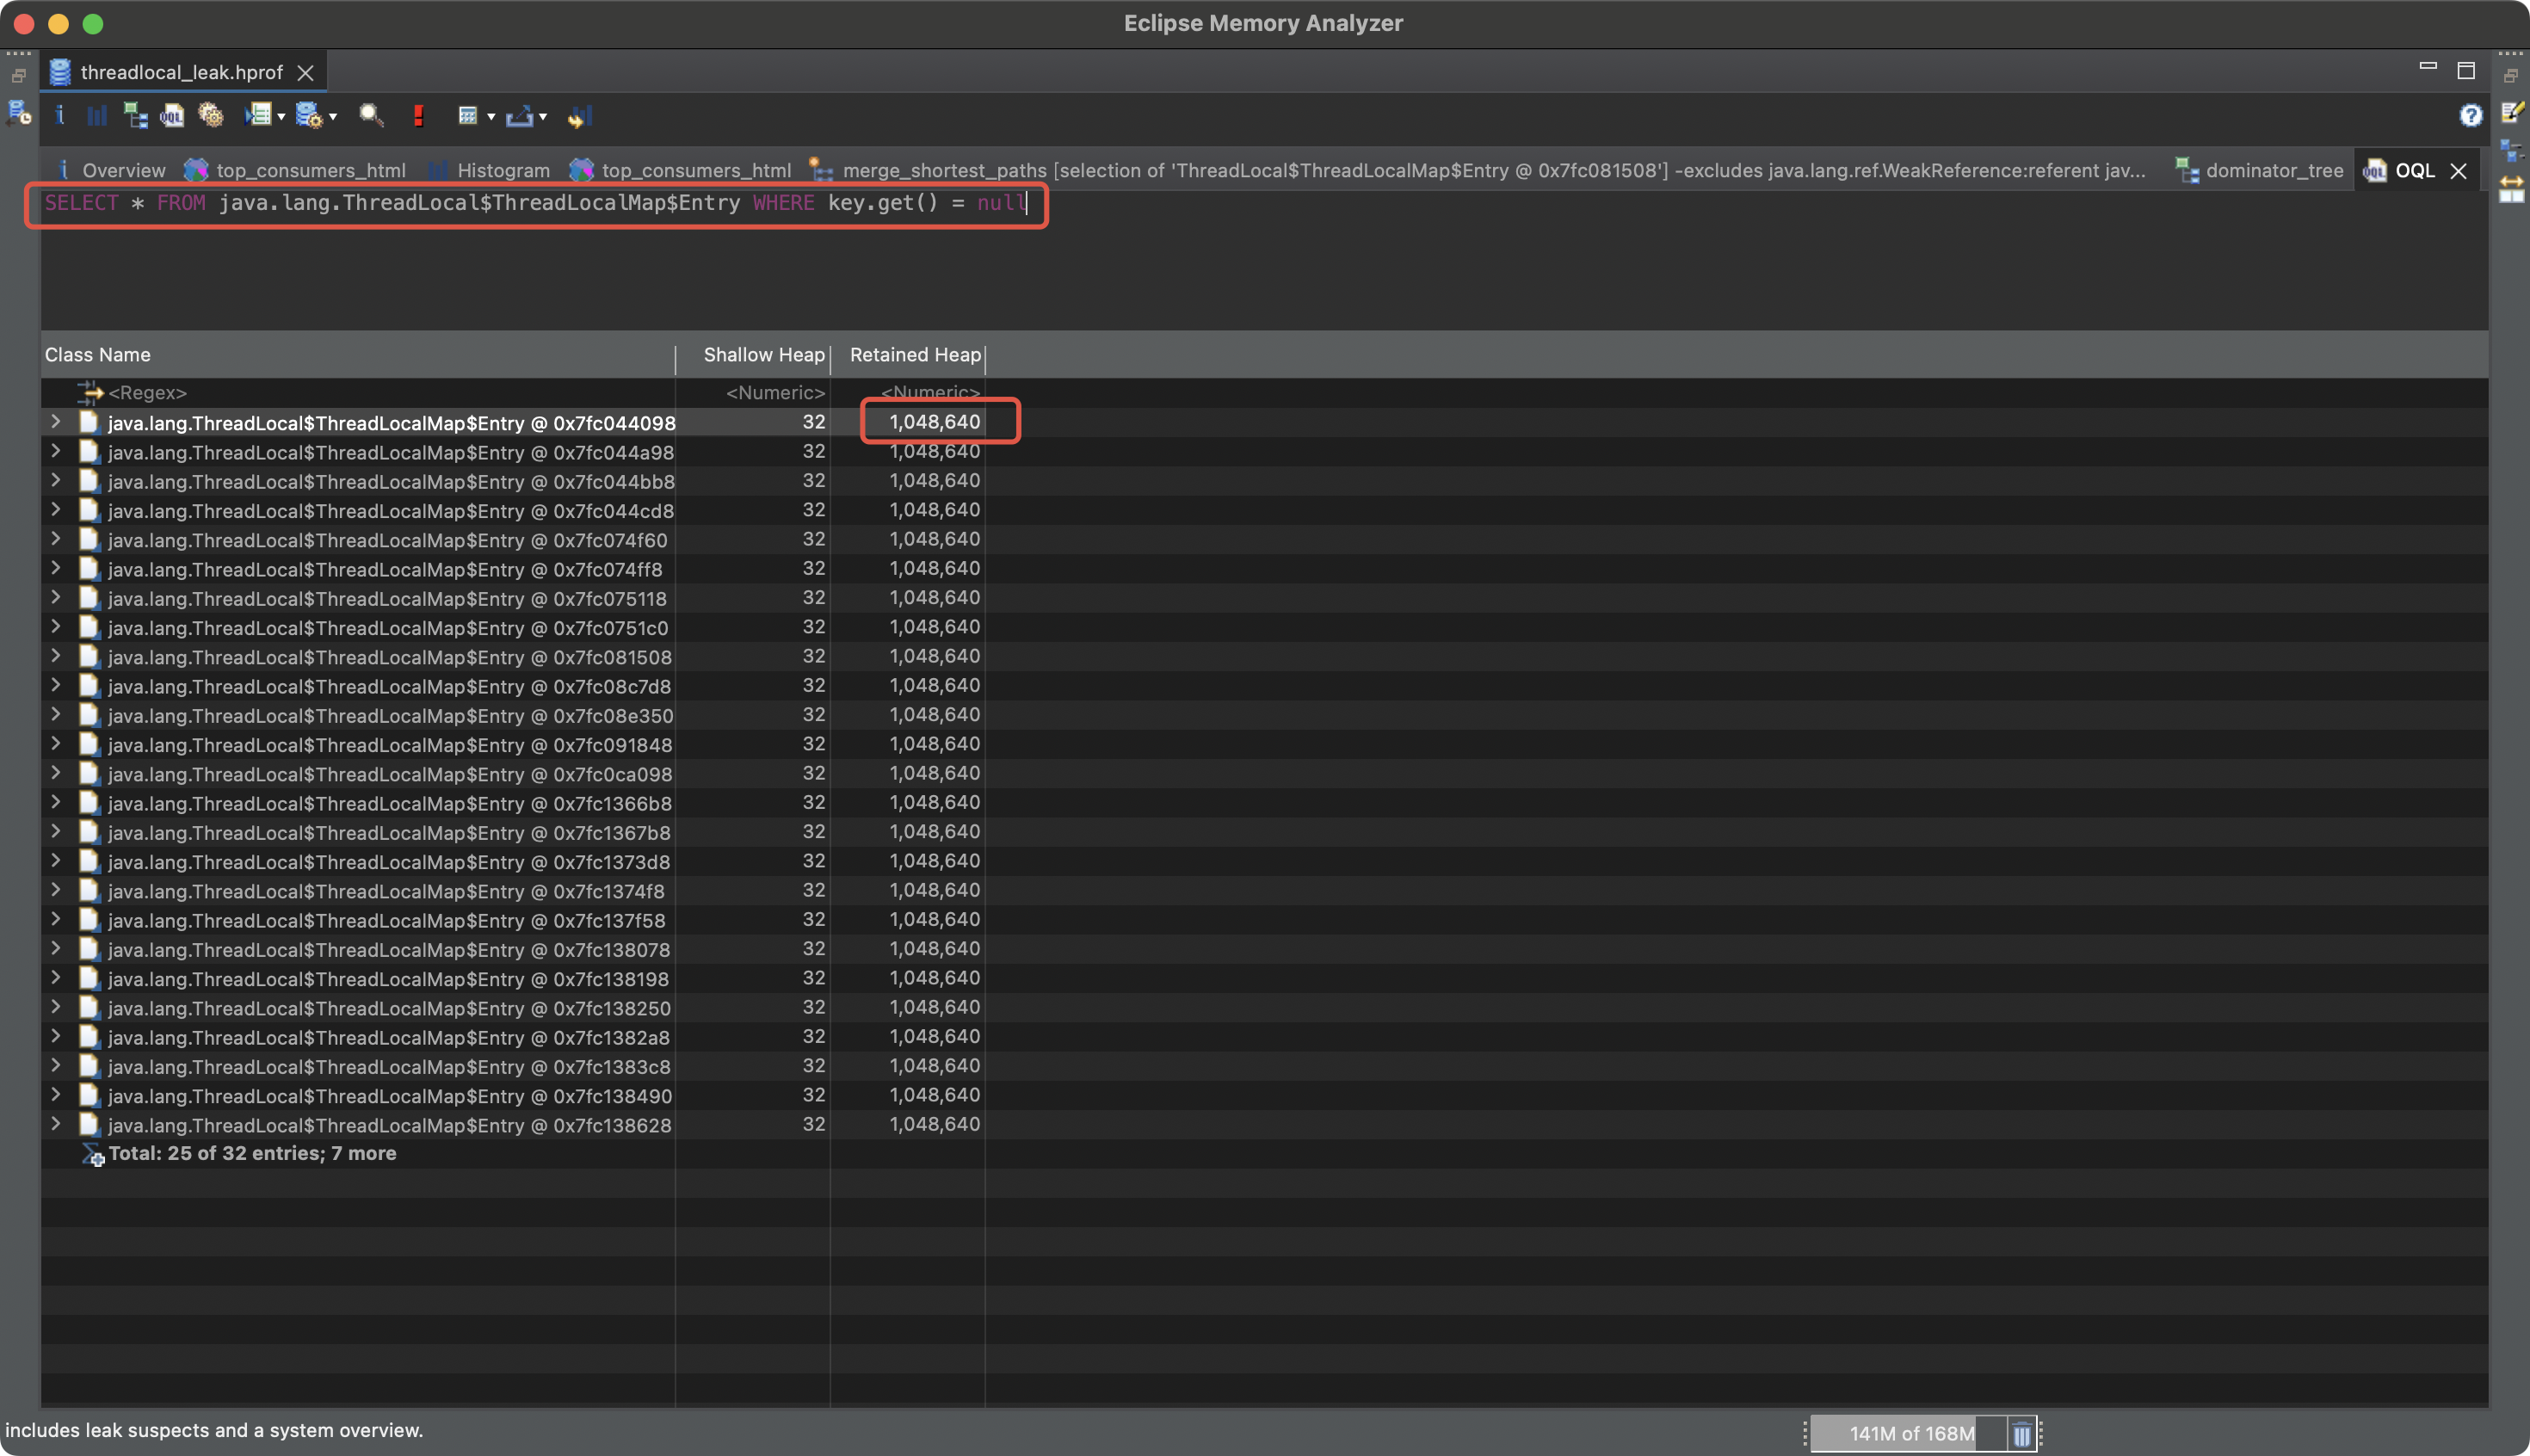Click the find object magnifier icon
The height and width of the screenshot is (1456, 2530).
click(371, 116)
